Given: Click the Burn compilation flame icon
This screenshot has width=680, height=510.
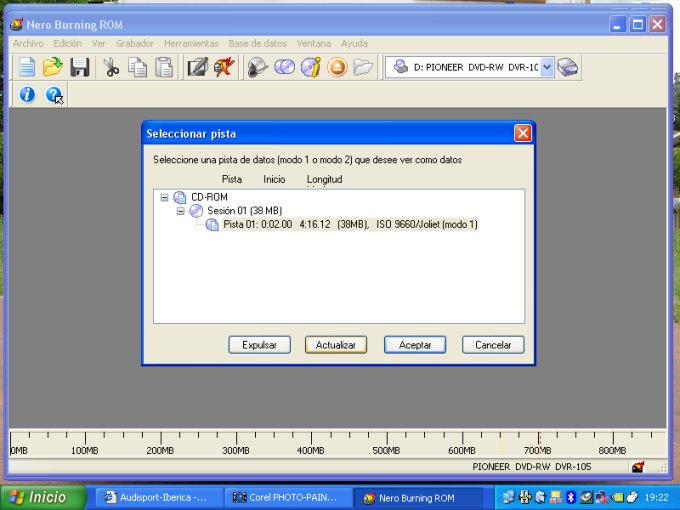Looking at the screenshot, I should tap(224, 67).
